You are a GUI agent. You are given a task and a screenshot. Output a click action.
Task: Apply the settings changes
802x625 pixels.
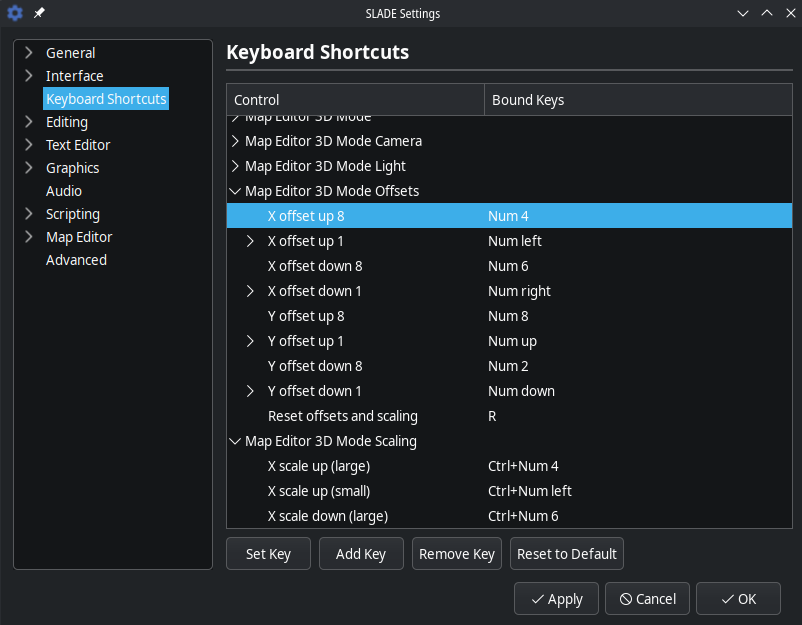[x=556, y=598]
